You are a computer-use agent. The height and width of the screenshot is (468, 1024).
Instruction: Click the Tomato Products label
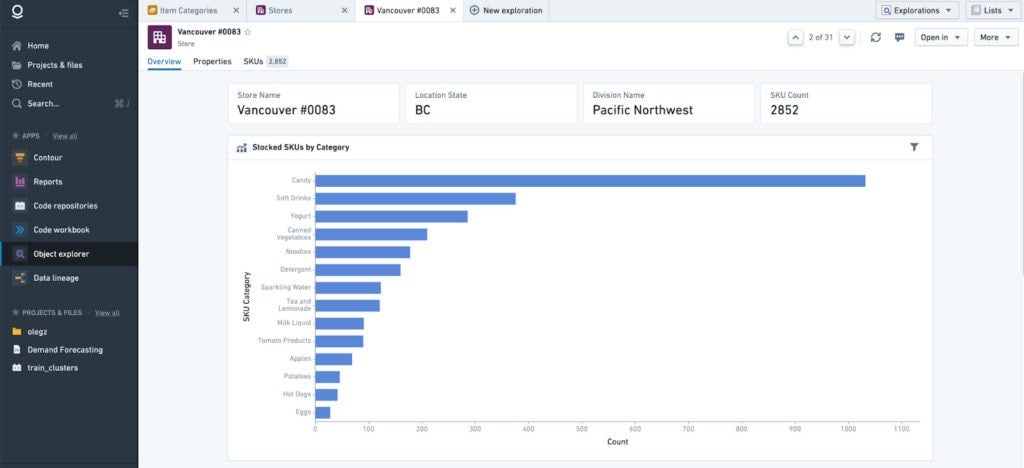(x=284, y=341)
